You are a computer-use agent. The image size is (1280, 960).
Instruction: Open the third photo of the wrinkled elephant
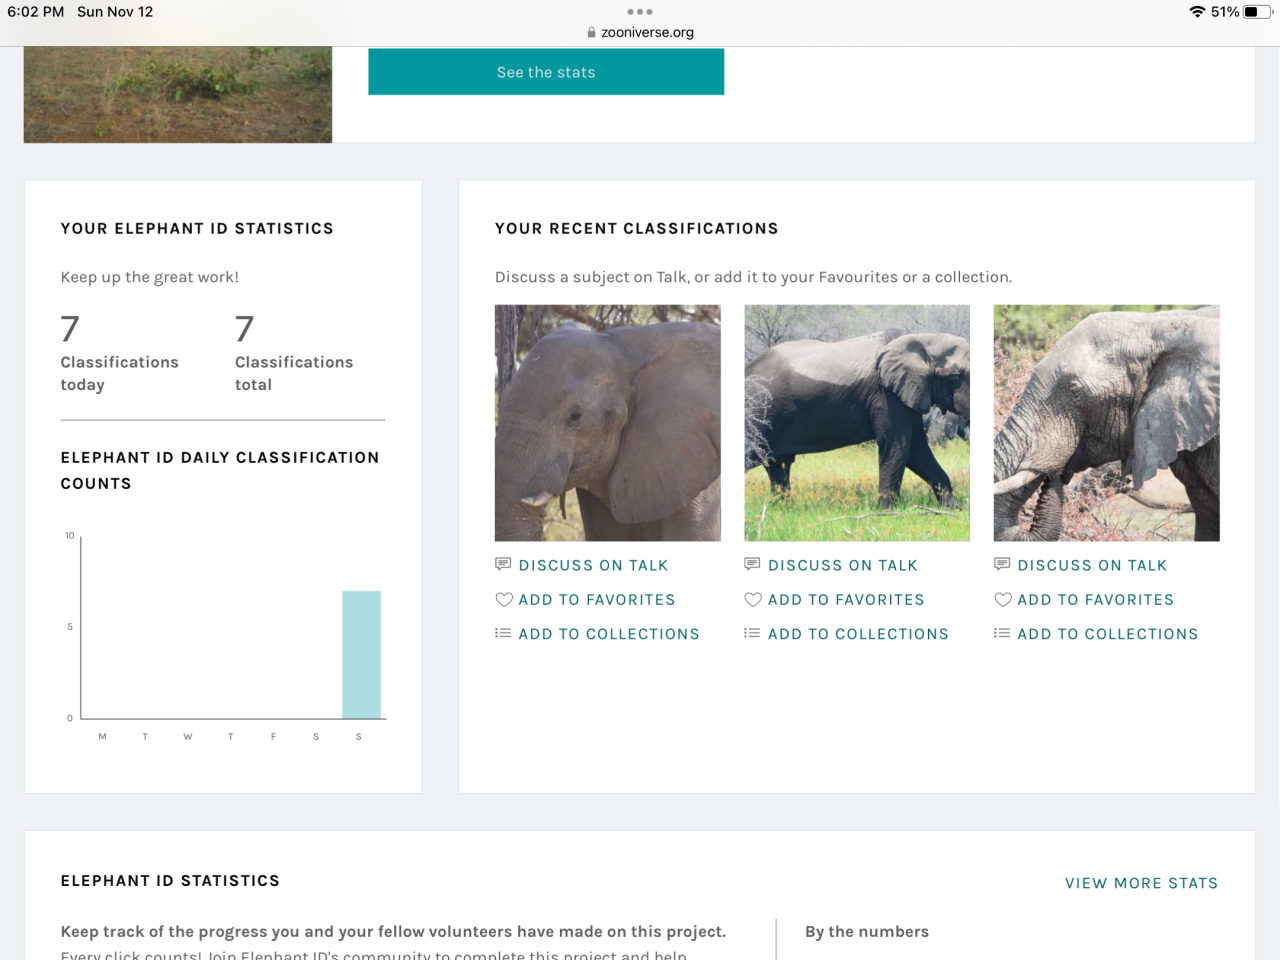coord(1107,423)
